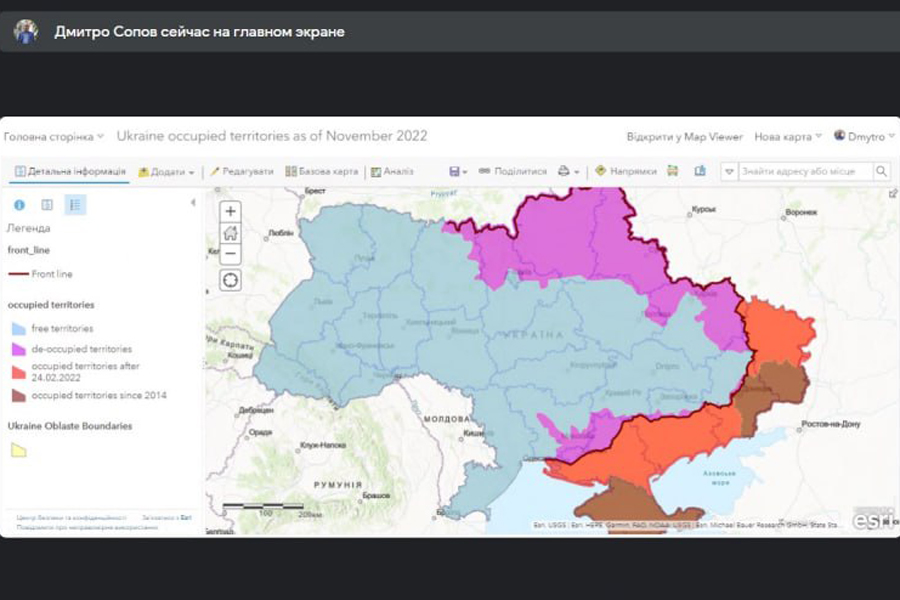900x600 pixels.
Task: Click the find my location button
Action: (x=230, y=280)
